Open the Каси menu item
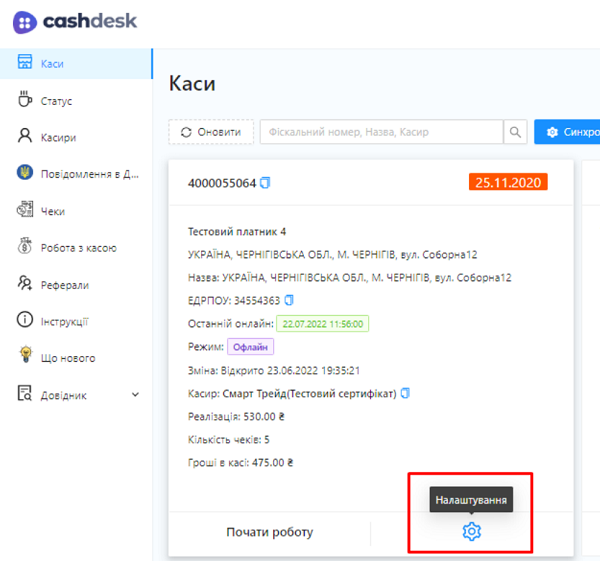 (x=52, y=63)
